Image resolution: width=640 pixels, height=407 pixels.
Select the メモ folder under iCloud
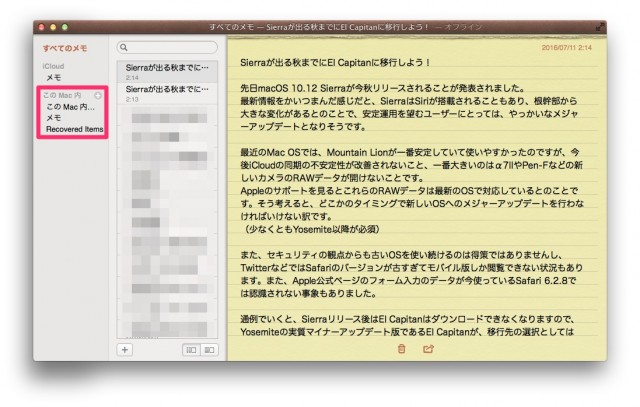[x=53, y=78]
